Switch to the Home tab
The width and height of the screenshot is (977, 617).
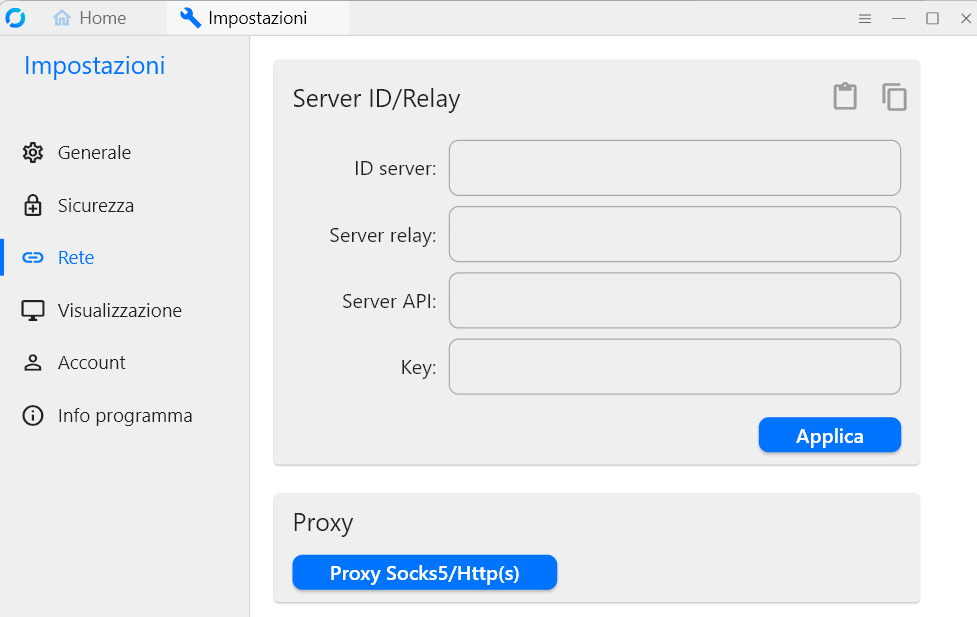(90, 18)
